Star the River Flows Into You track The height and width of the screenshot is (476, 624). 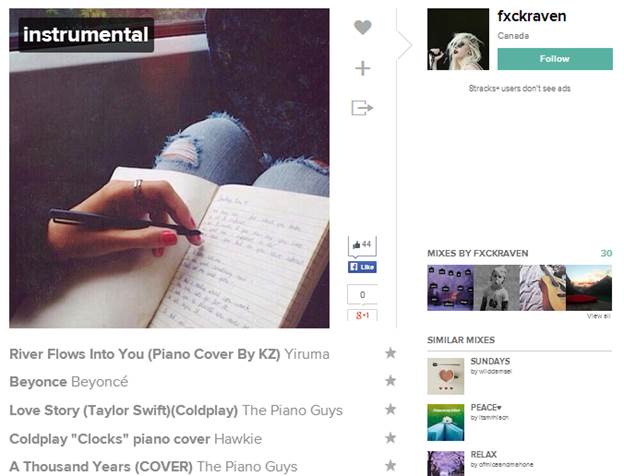tap(391, 353)
